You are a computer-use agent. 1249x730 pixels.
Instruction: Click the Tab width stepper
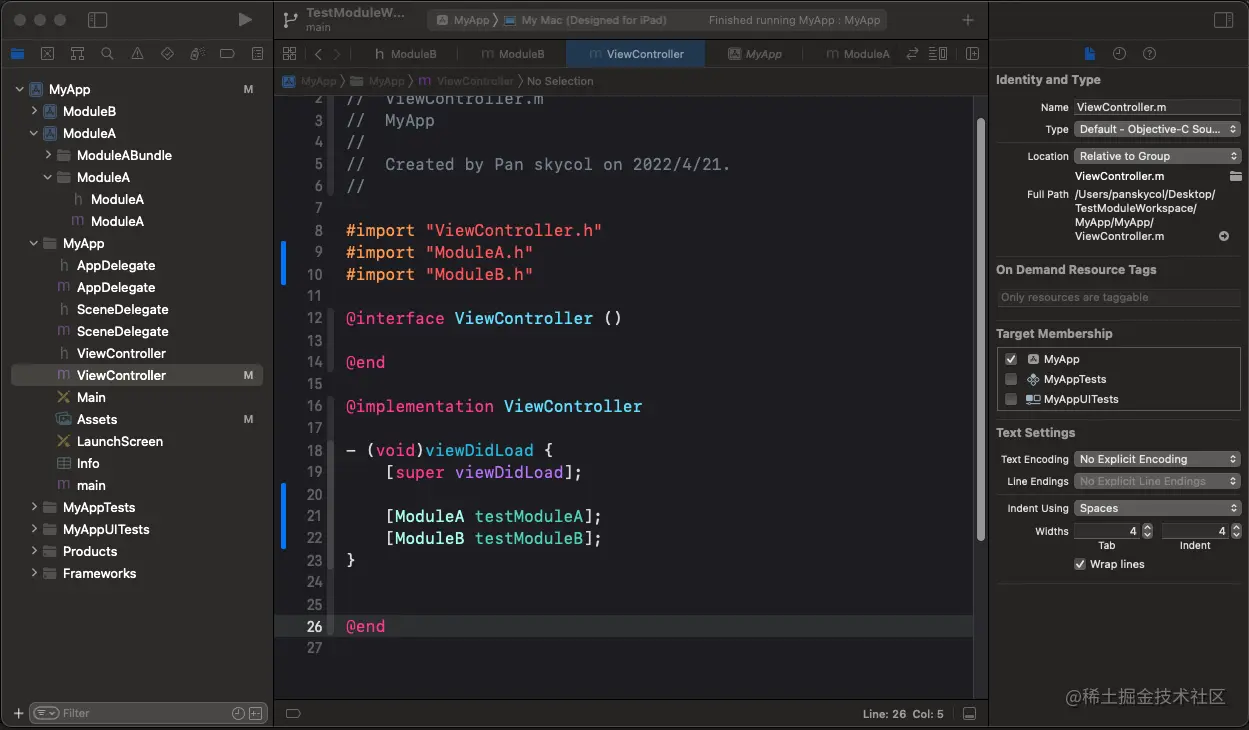click(1148, 531)
